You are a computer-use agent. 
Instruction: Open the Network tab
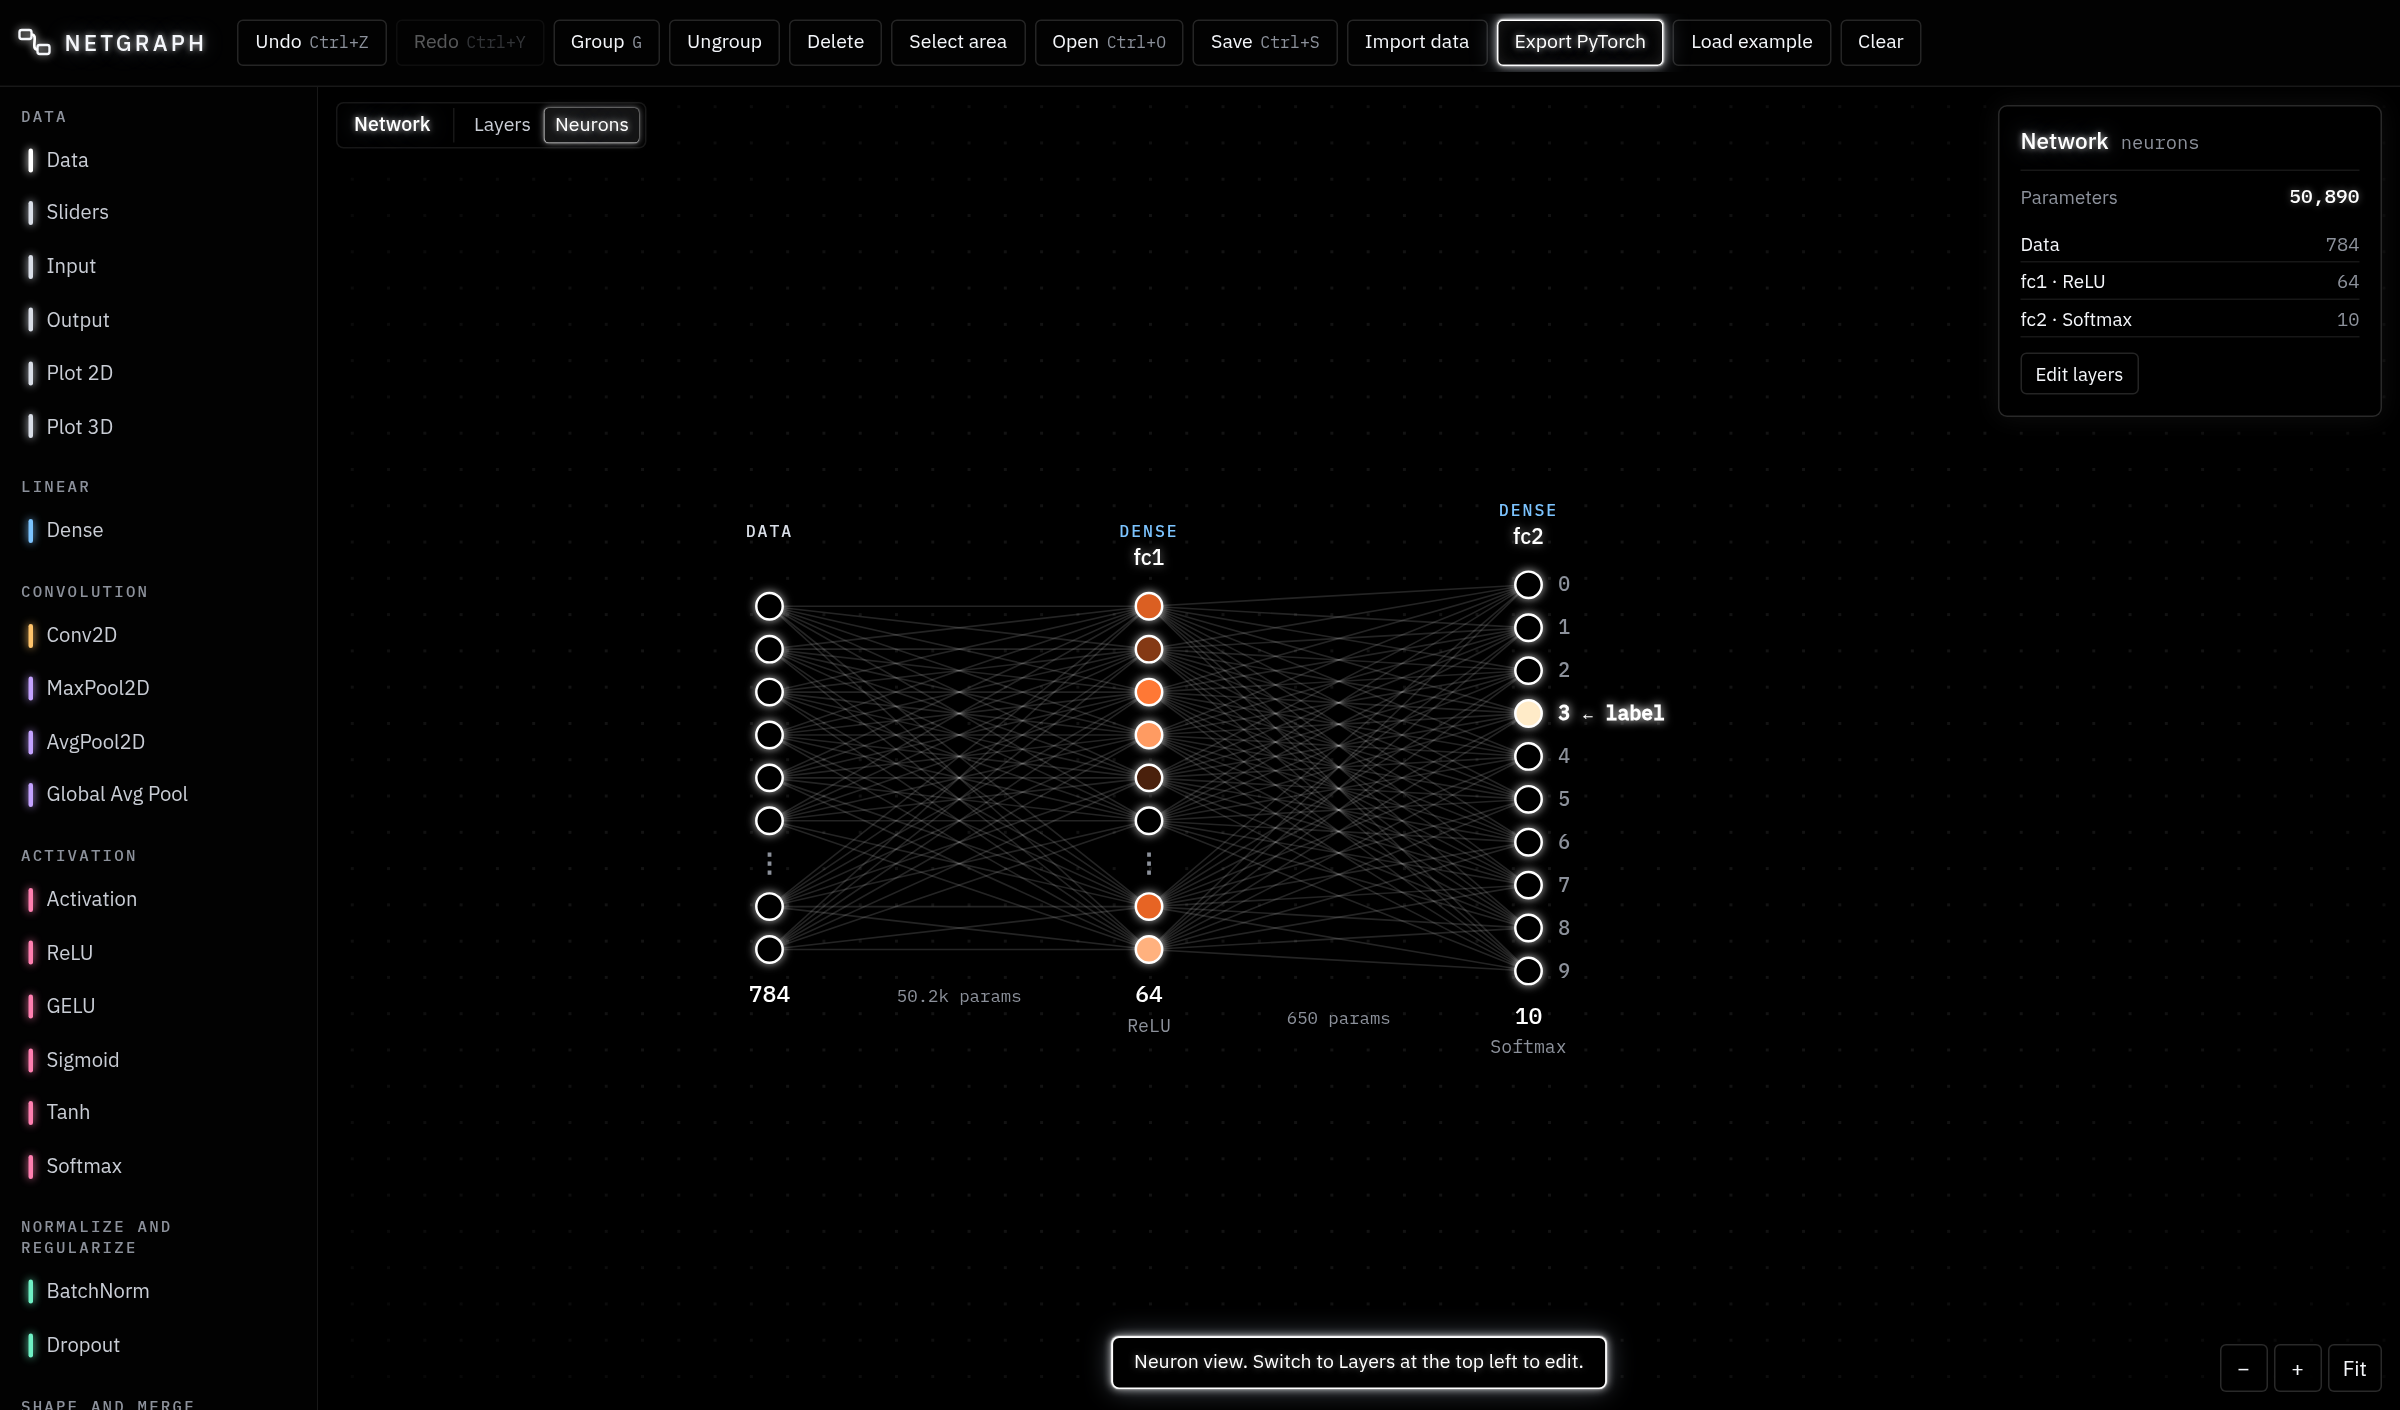392,125
